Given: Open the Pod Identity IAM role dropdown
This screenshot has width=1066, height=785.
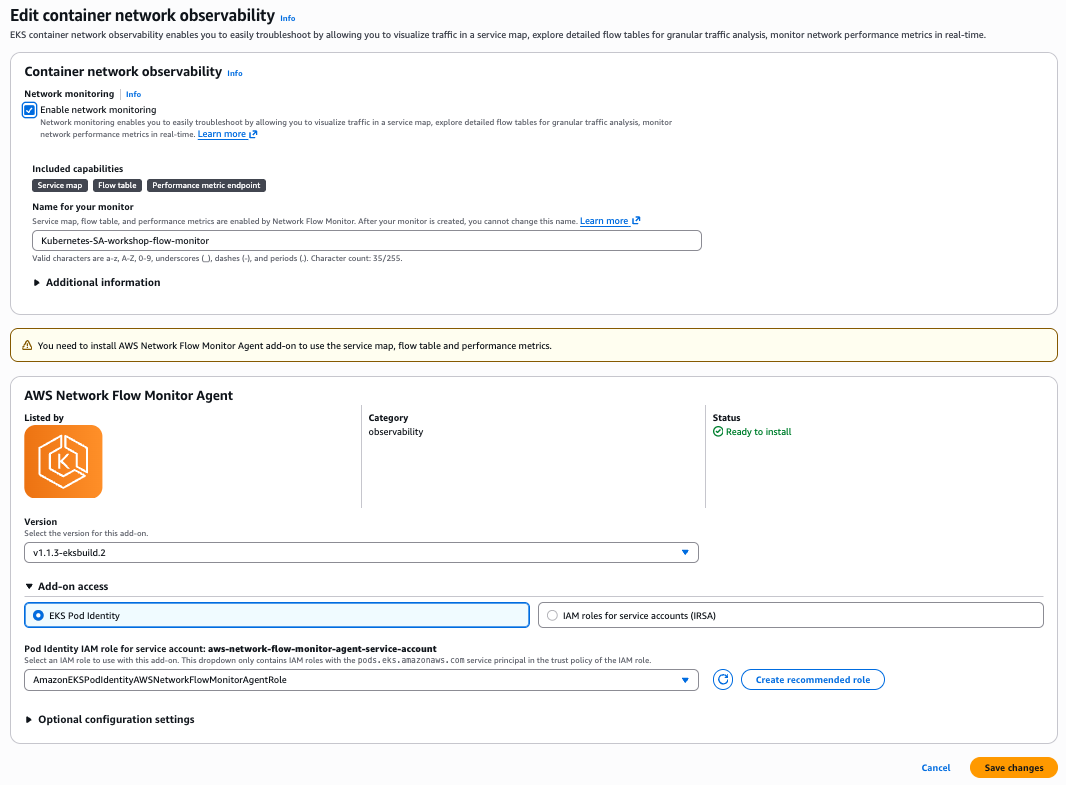Looking at the screenshot, I should 361,680.
